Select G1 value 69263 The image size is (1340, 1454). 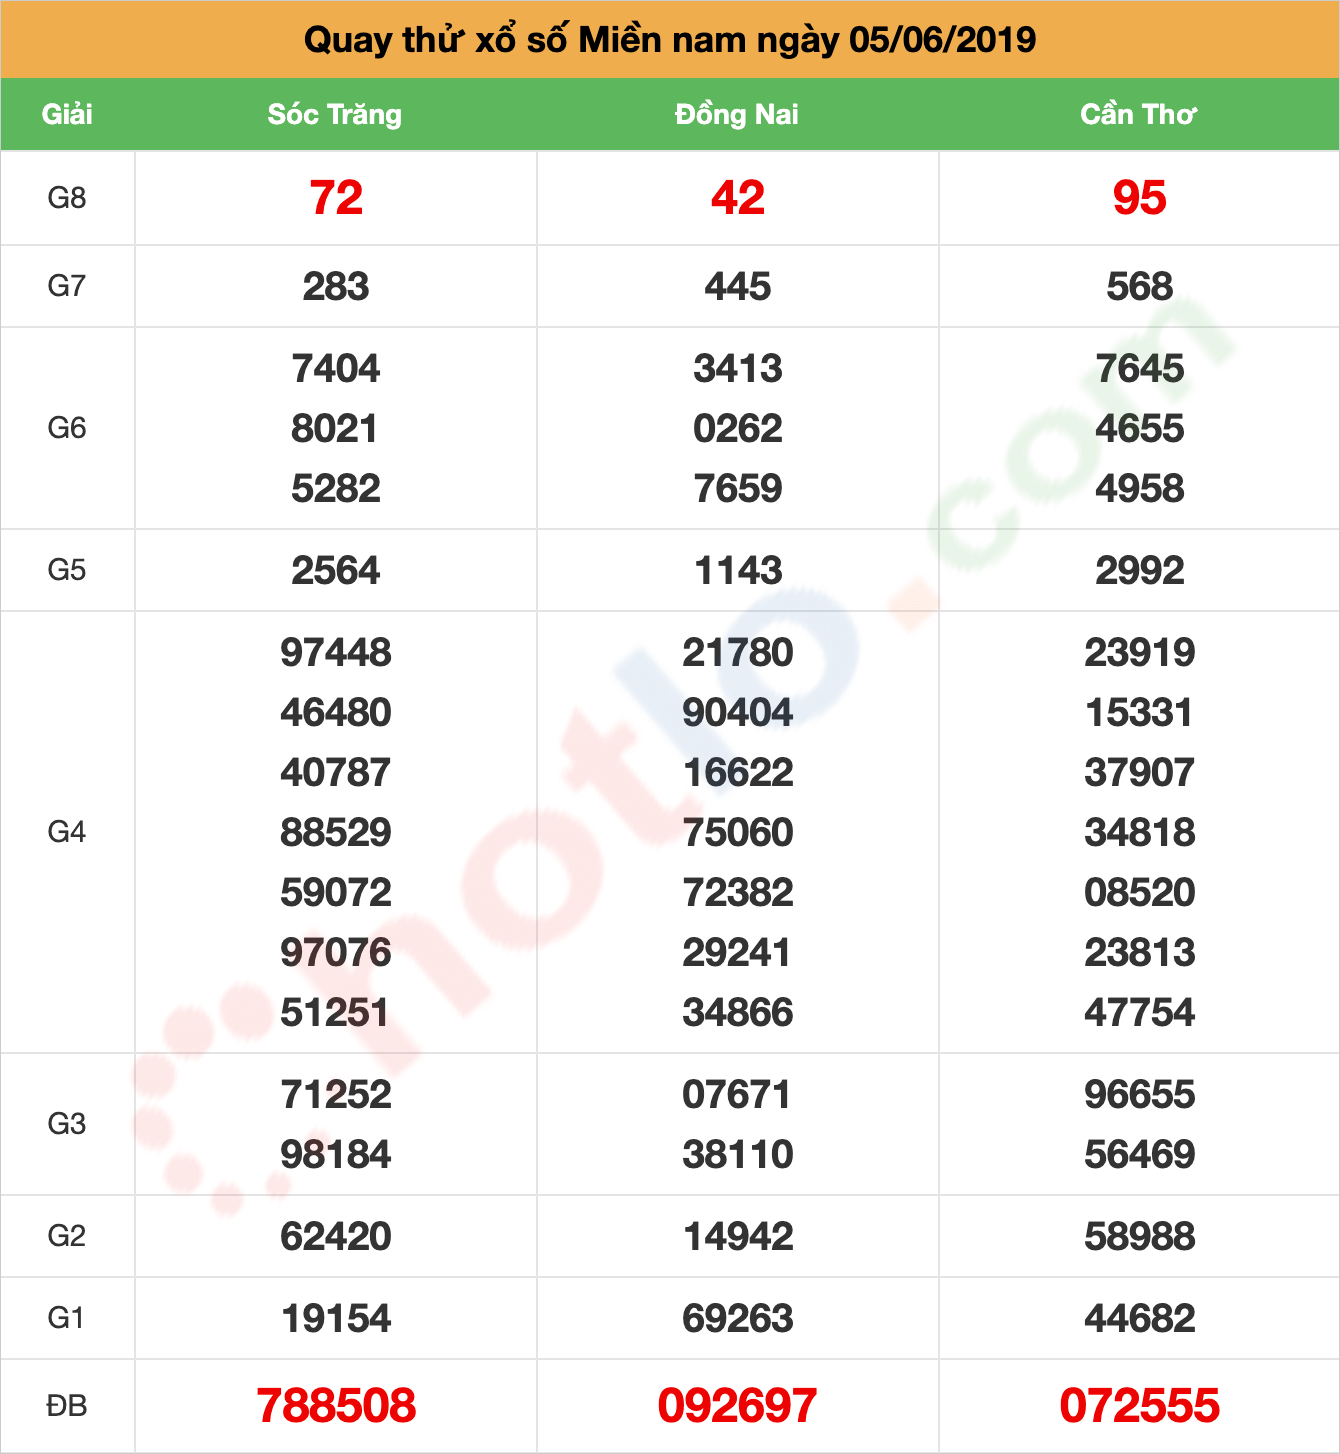click(738, 1319)
